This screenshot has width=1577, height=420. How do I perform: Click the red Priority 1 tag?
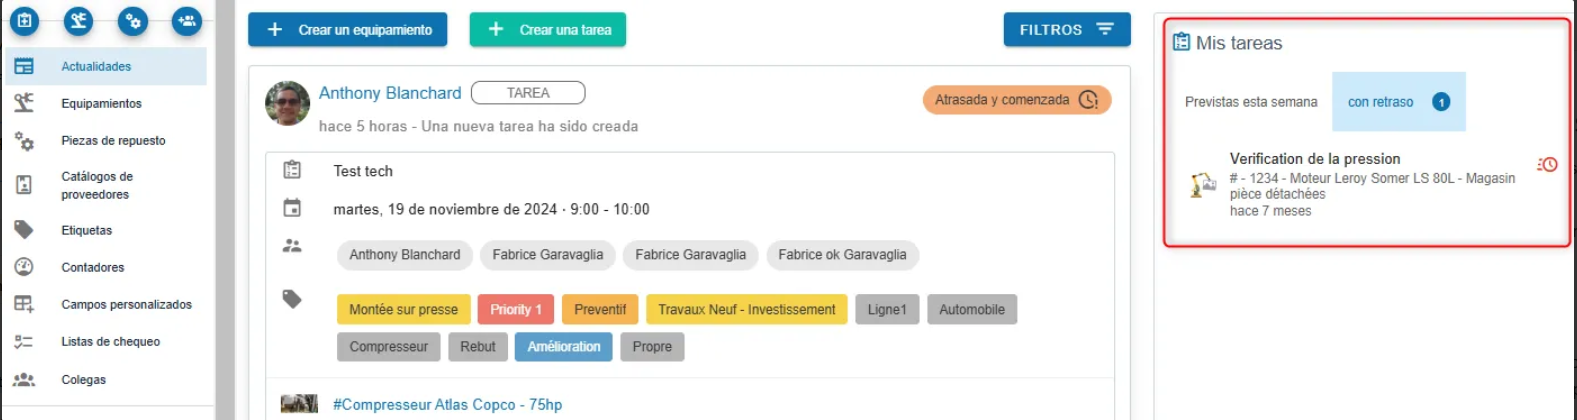pyautogui.click(x=515, y=310)
